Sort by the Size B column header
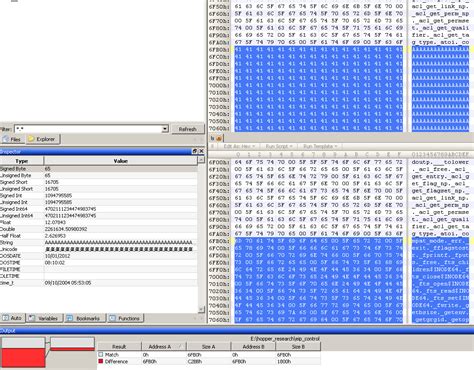Viewport: 474px width, 370px height. 298,347
